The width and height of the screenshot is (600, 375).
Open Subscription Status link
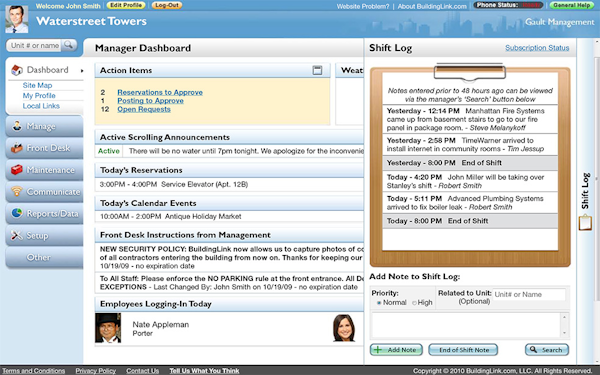(537, 48)
